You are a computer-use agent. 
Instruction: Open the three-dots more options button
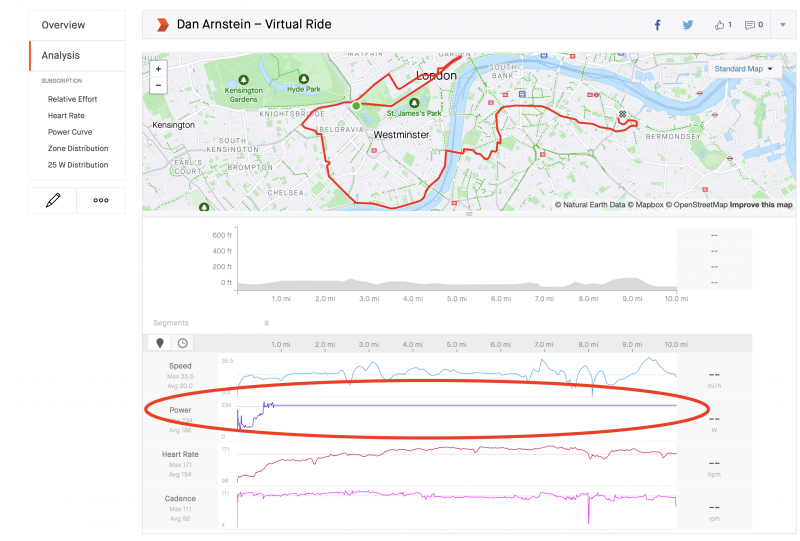click(101, 200)
